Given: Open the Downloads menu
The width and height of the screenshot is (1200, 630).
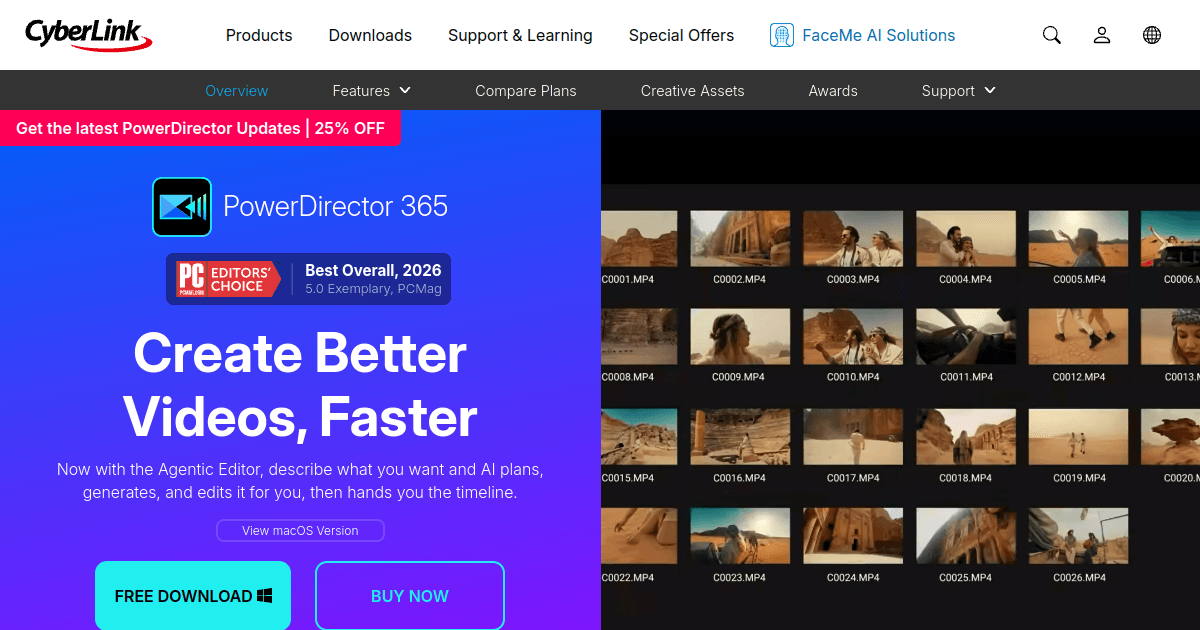Looking at the screenshot, I should click(x=370, y=35).
